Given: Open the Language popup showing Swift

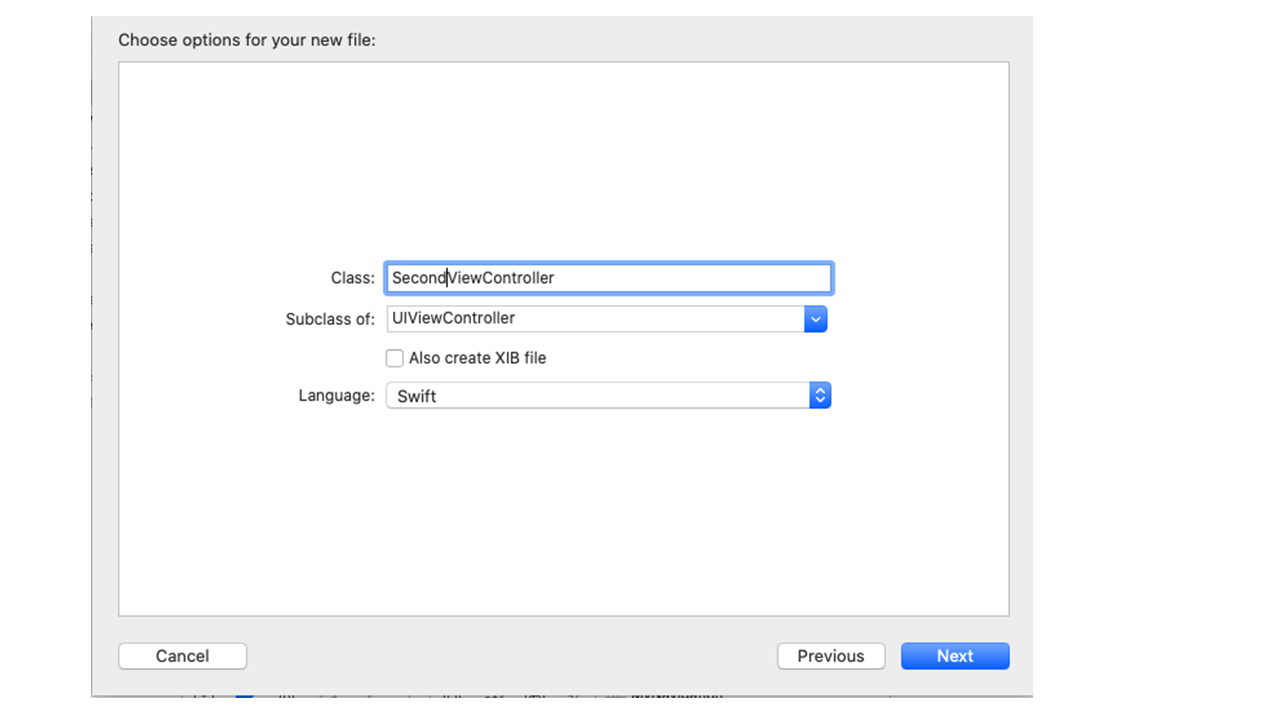Looking at the screenshot, I should point(600,396).
